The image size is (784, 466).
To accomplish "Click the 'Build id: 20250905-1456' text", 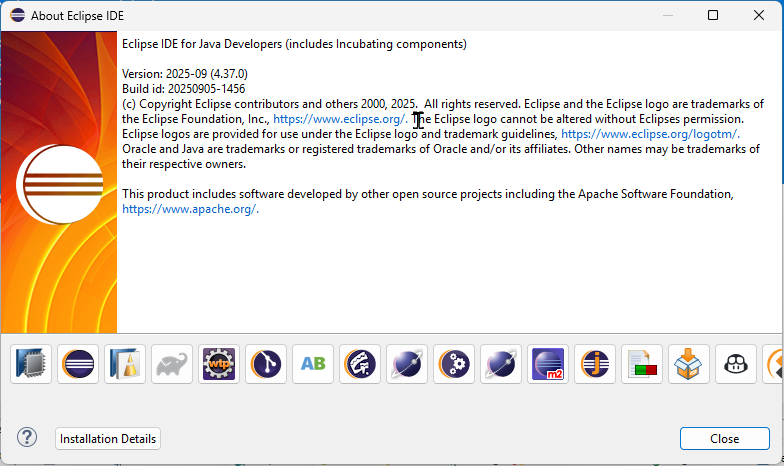I will pos(184,89).
